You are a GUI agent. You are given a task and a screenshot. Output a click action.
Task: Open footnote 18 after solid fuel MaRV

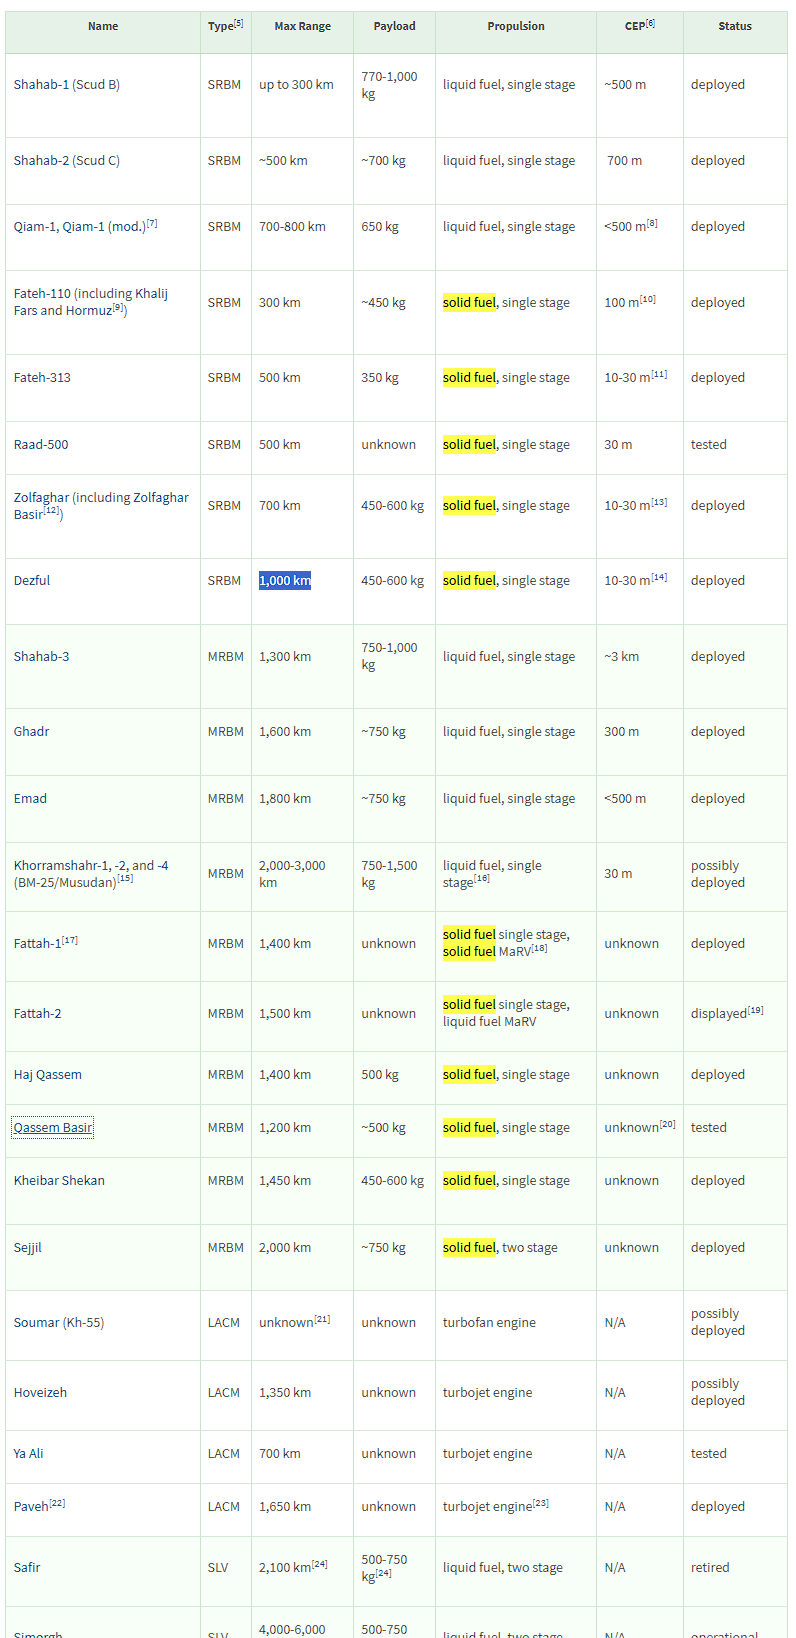(540, 948)
